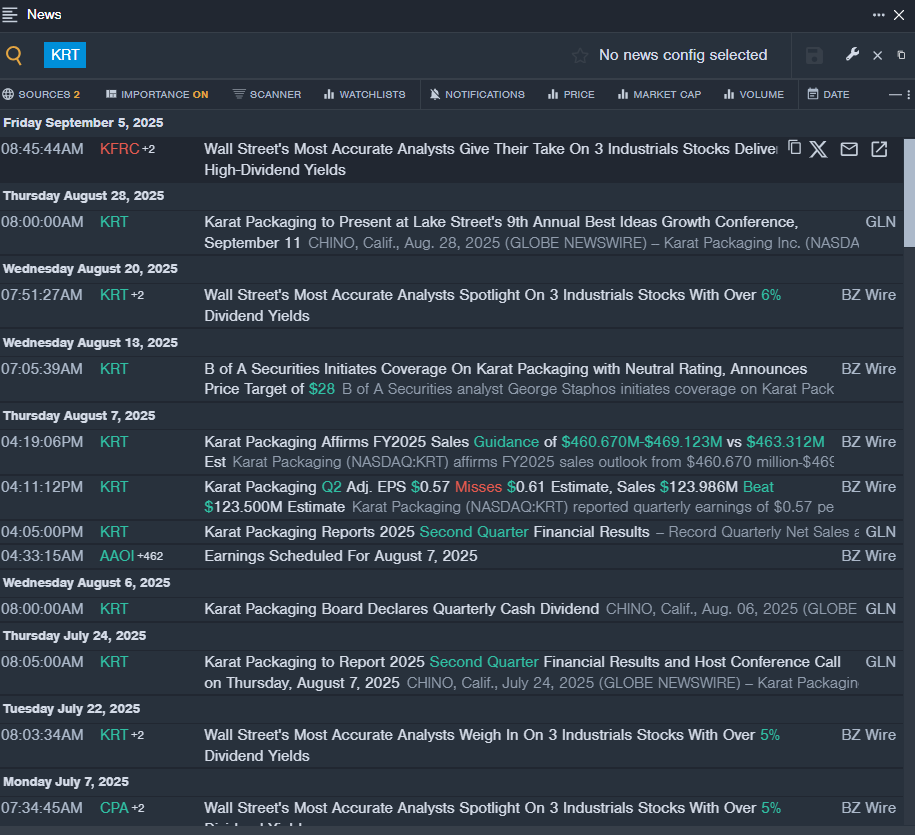915x835 pixels.
Task: Open the Sources filter dropdown
Action: tap(41, 95)
